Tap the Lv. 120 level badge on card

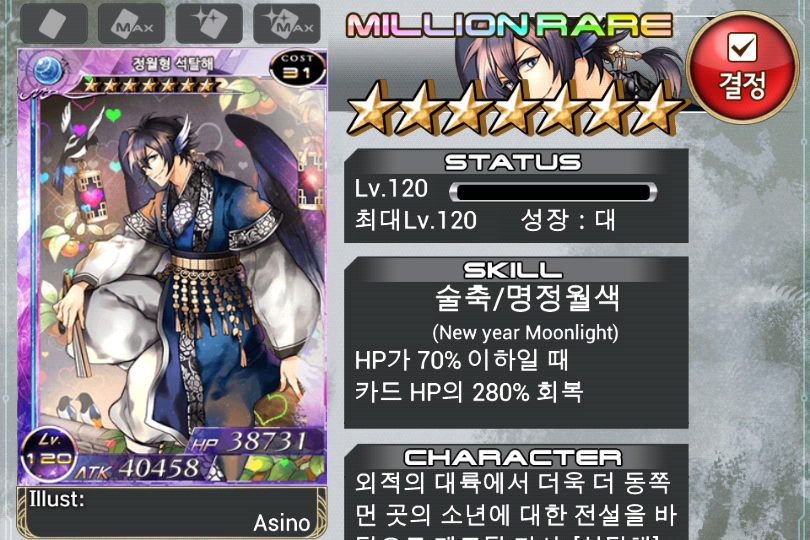[48, 453]
